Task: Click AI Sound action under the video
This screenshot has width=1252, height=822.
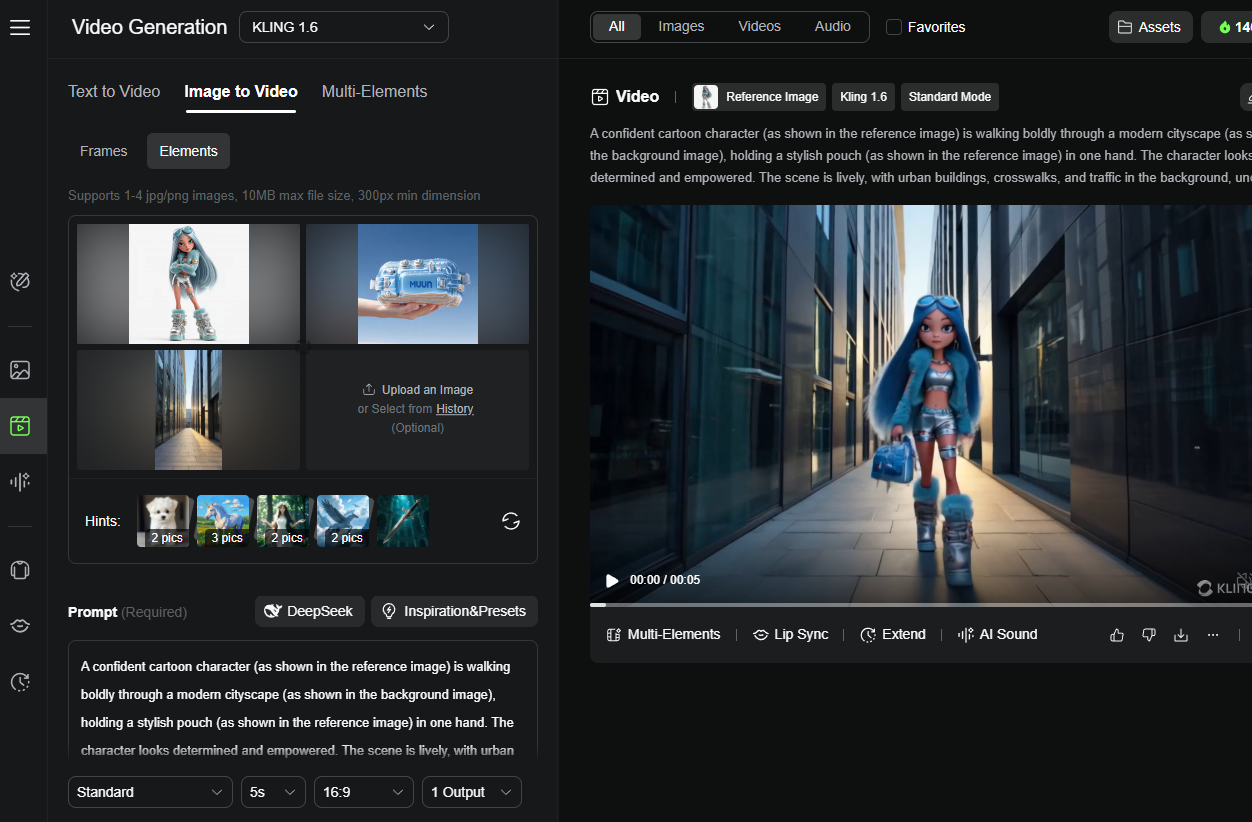Action: [998, 635]
